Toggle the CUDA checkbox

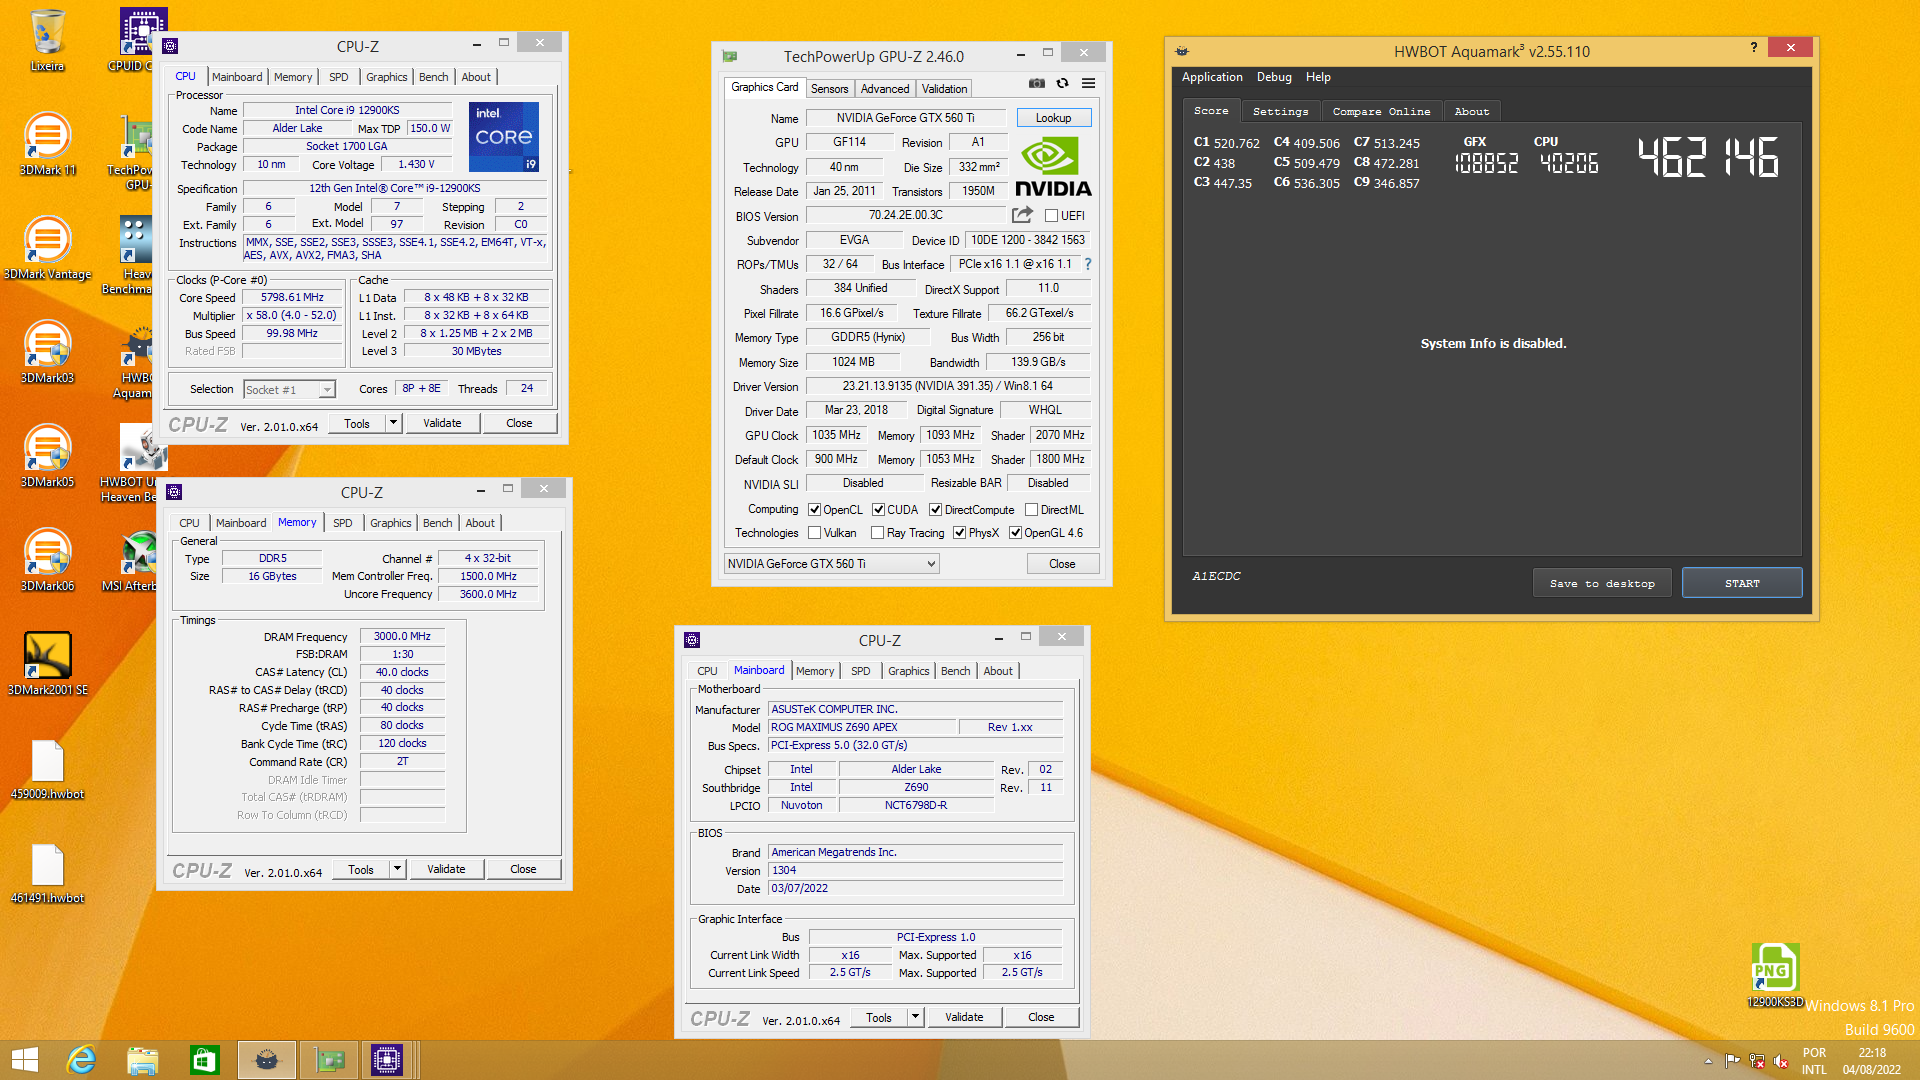tap(878, 510)
